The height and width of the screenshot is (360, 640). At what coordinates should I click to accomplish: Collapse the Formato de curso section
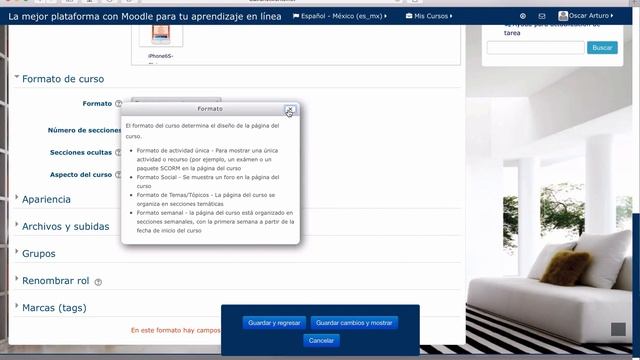(63, 79)
